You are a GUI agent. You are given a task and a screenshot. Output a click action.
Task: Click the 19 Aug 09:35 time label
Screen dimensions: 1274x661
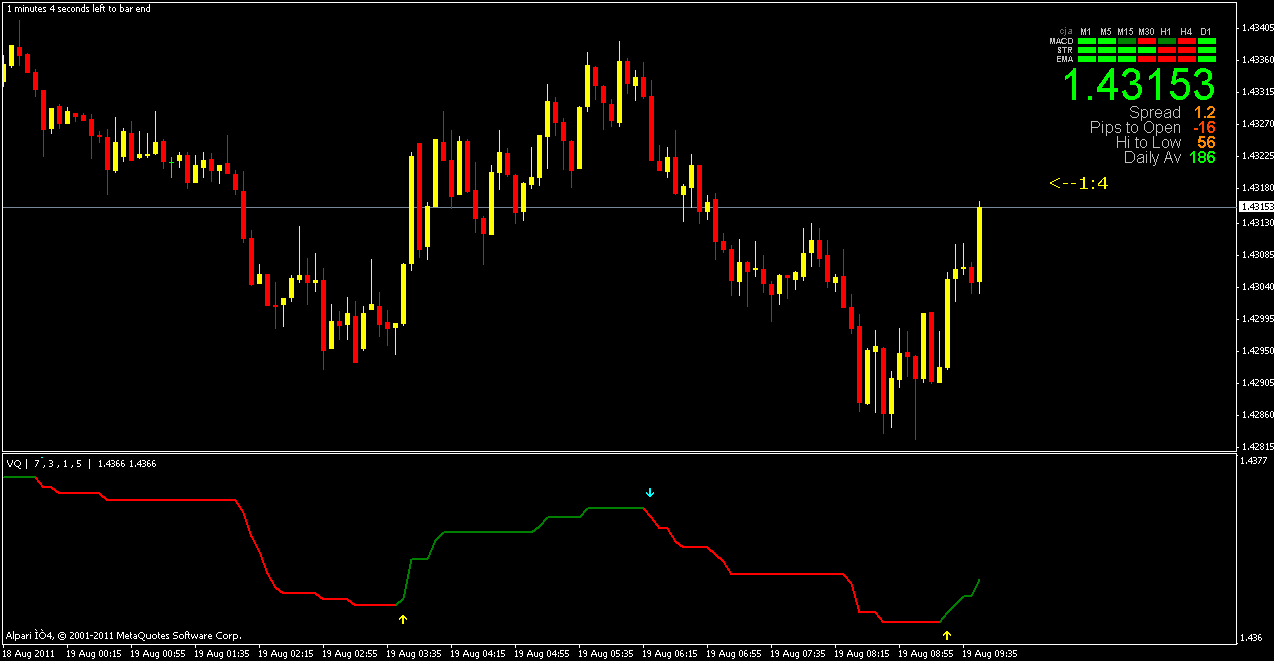(989, 653)
